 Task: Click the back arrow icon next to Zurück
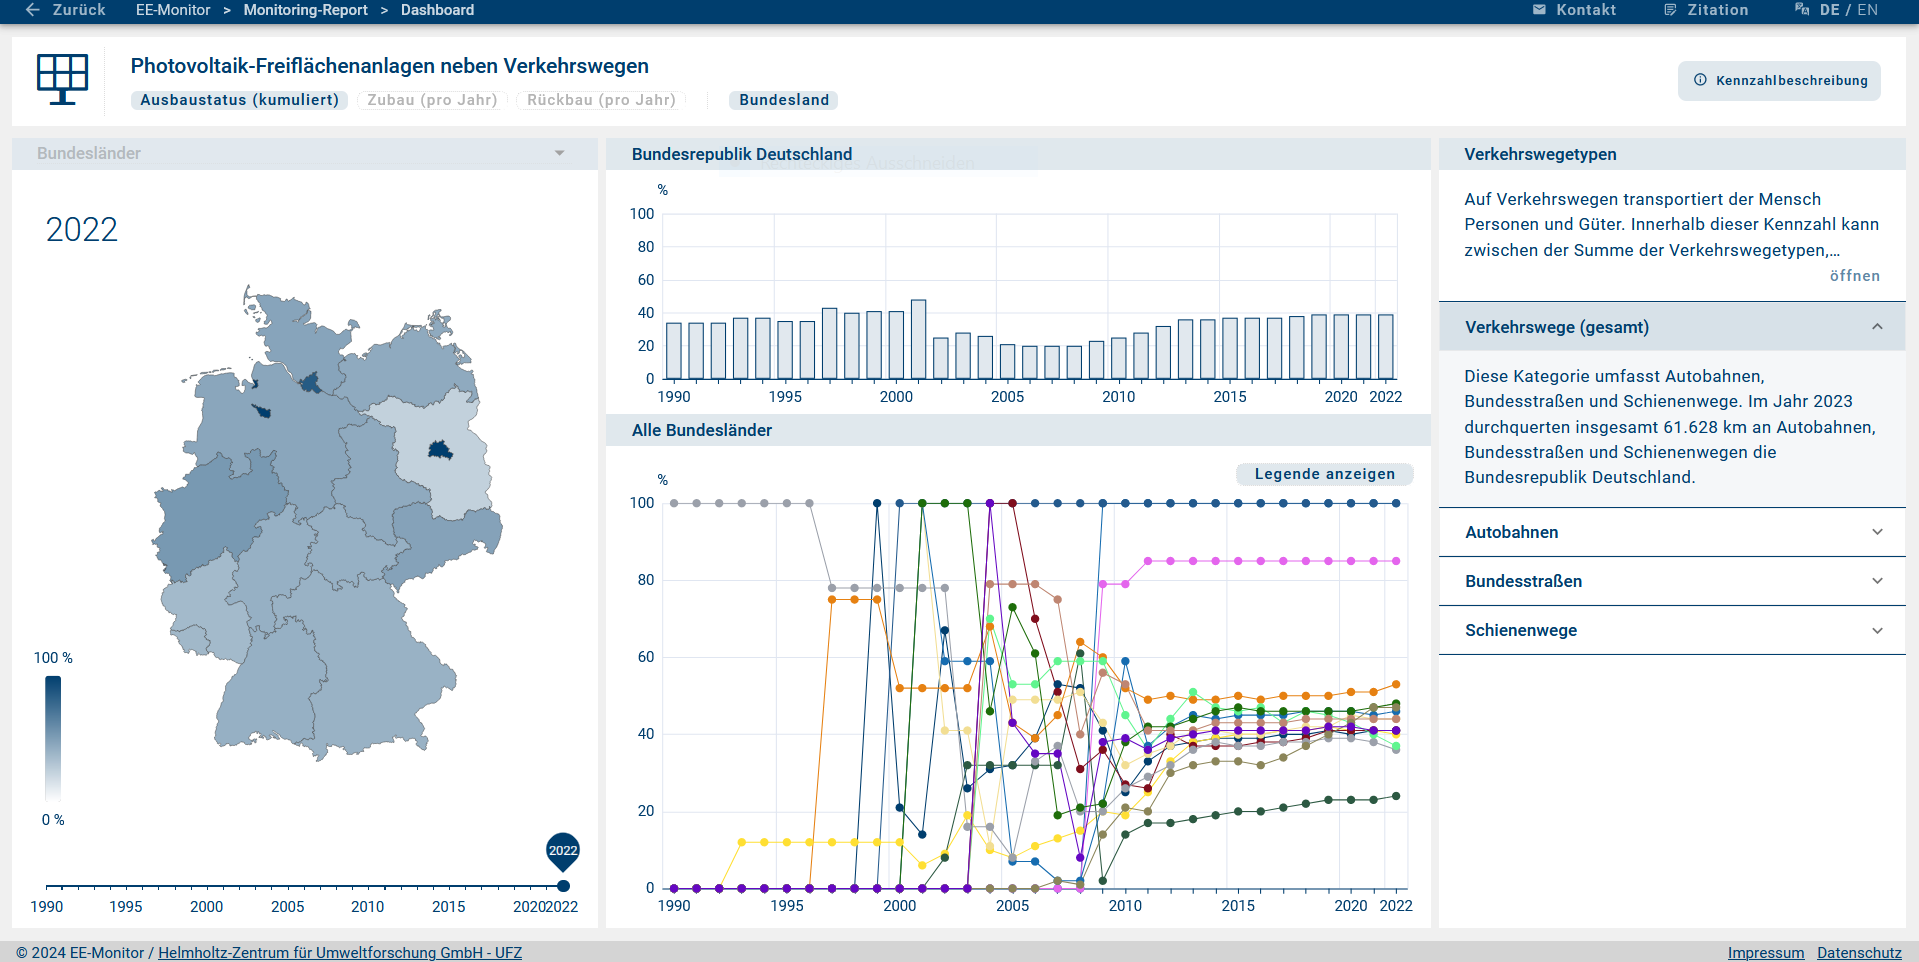click(x=32, y=10)
